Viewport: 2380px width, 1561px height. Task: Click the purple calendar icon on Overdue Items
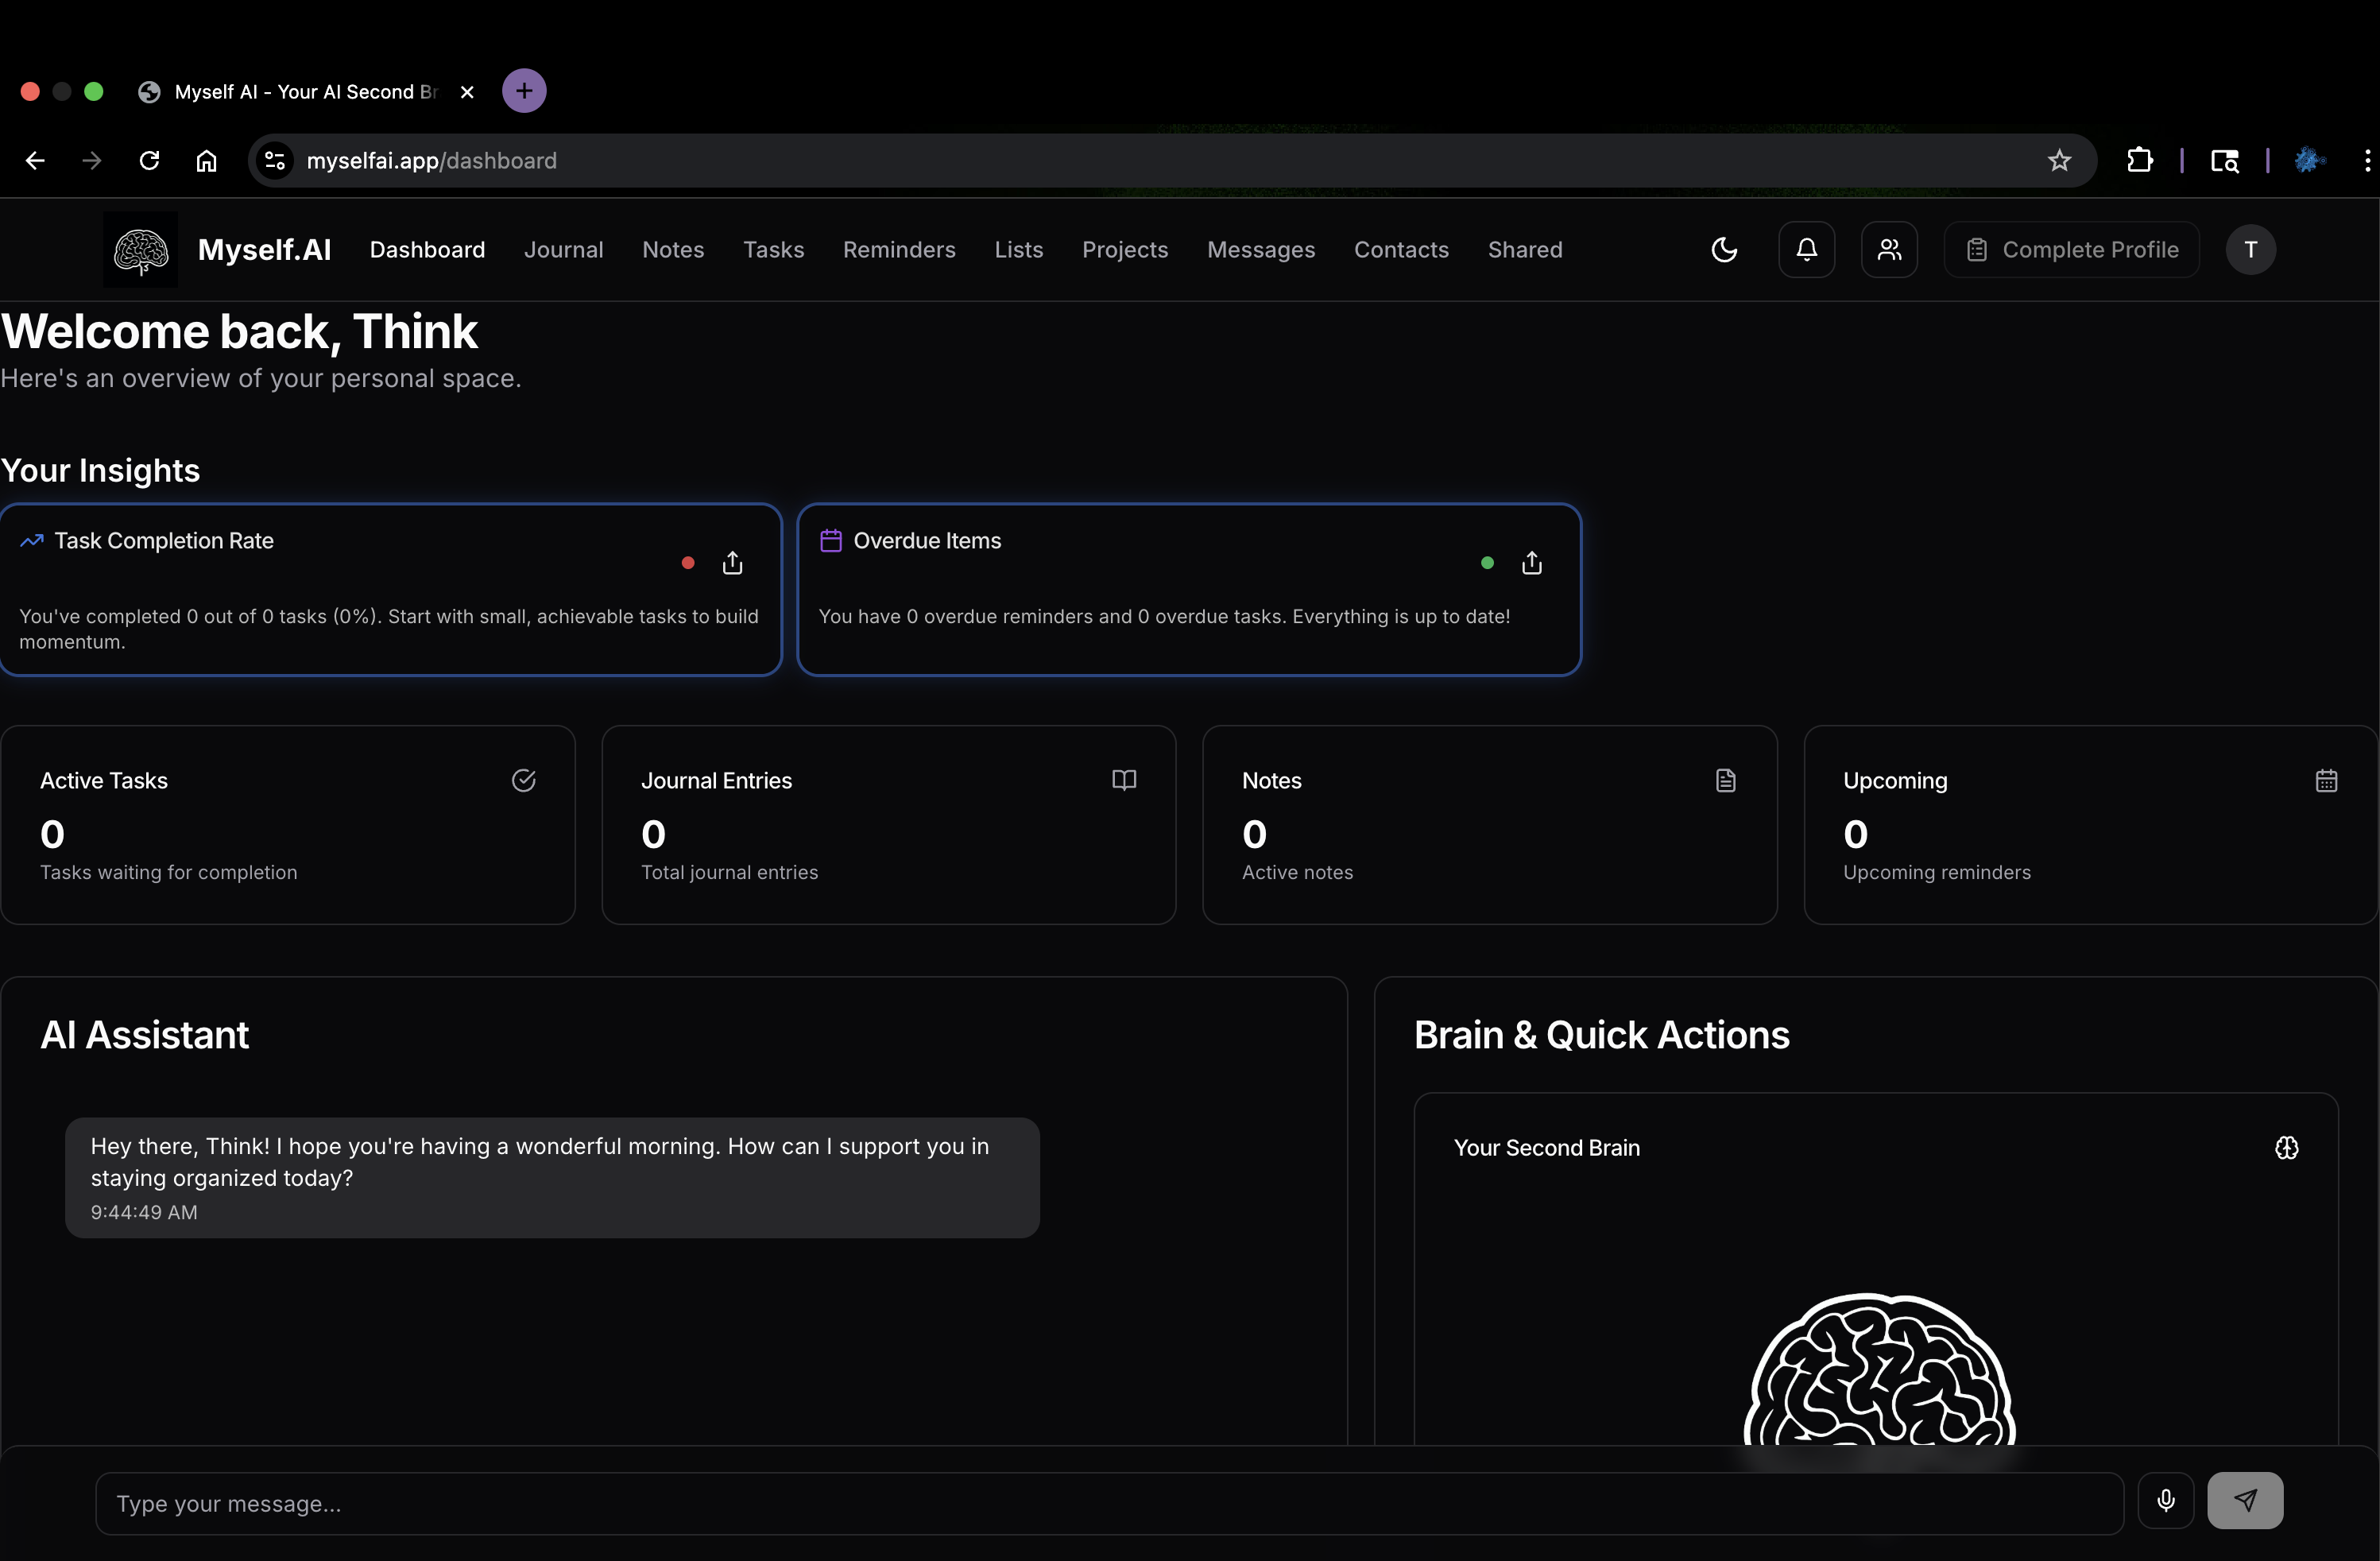pos(831,541)
